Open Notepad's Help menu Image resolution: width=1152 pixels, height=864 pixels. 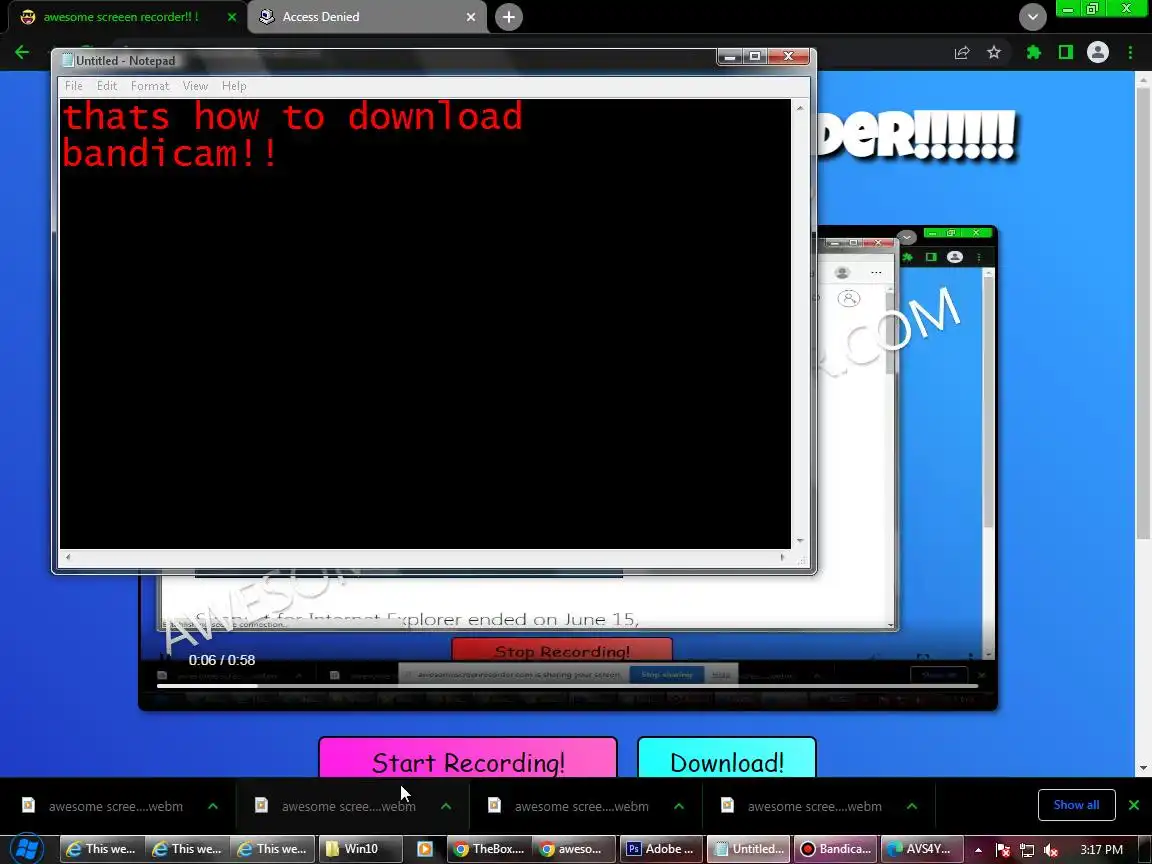[234, 86]
